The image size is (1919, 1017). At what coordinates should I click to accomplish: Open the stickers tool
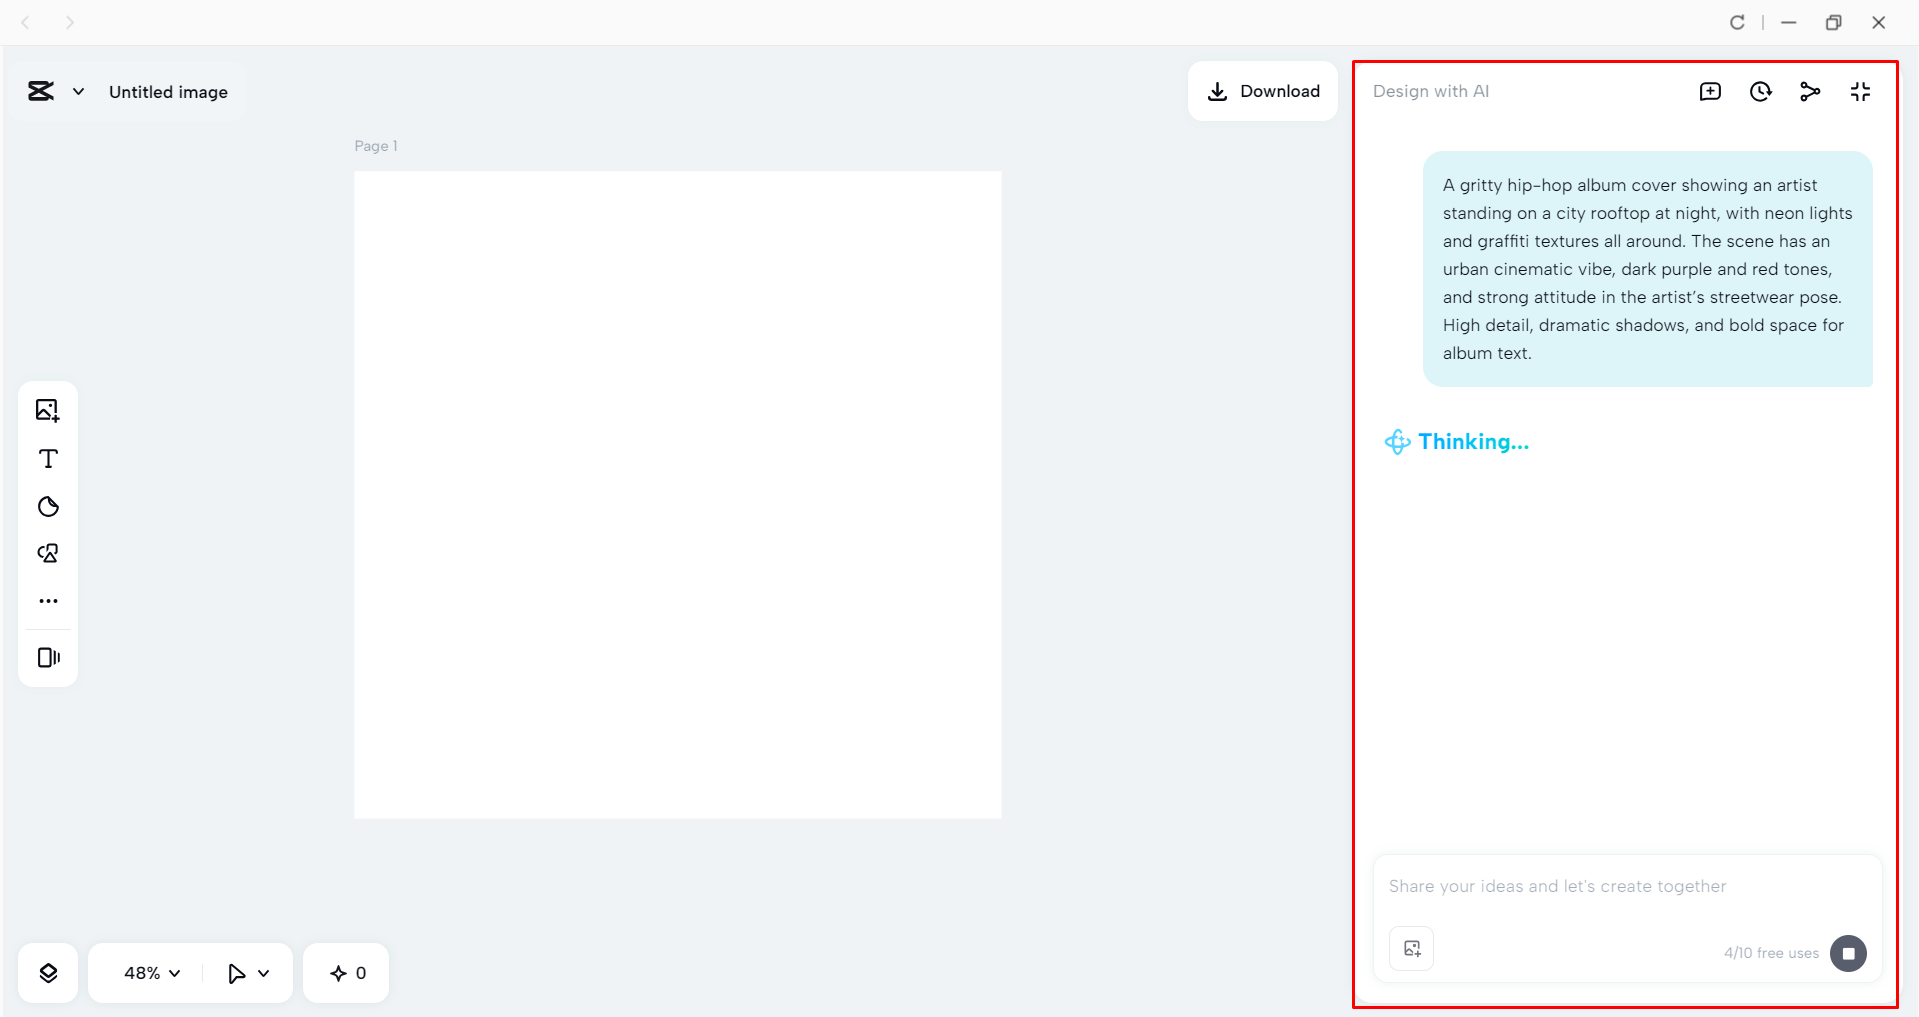[x=48, y=506]
